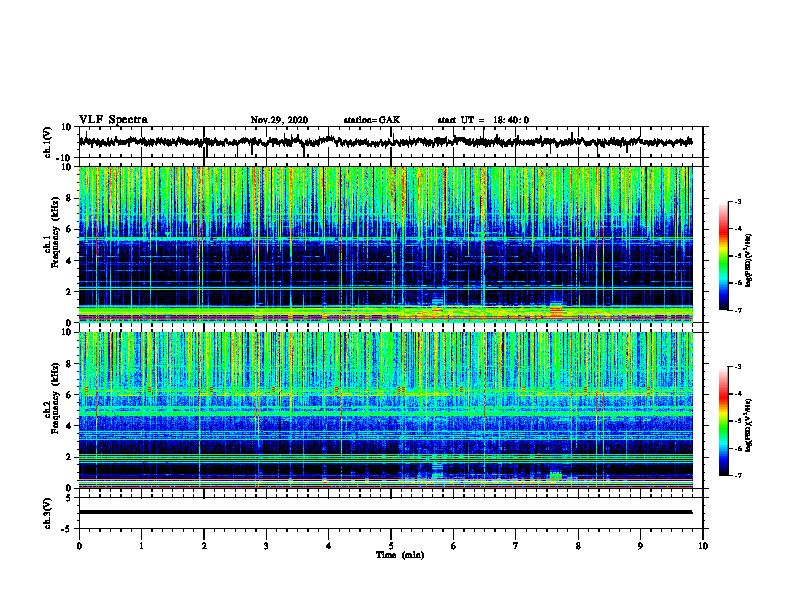Click the "ch.1(V)" waveform axis label
792x612 pixels.
point(48,142)
